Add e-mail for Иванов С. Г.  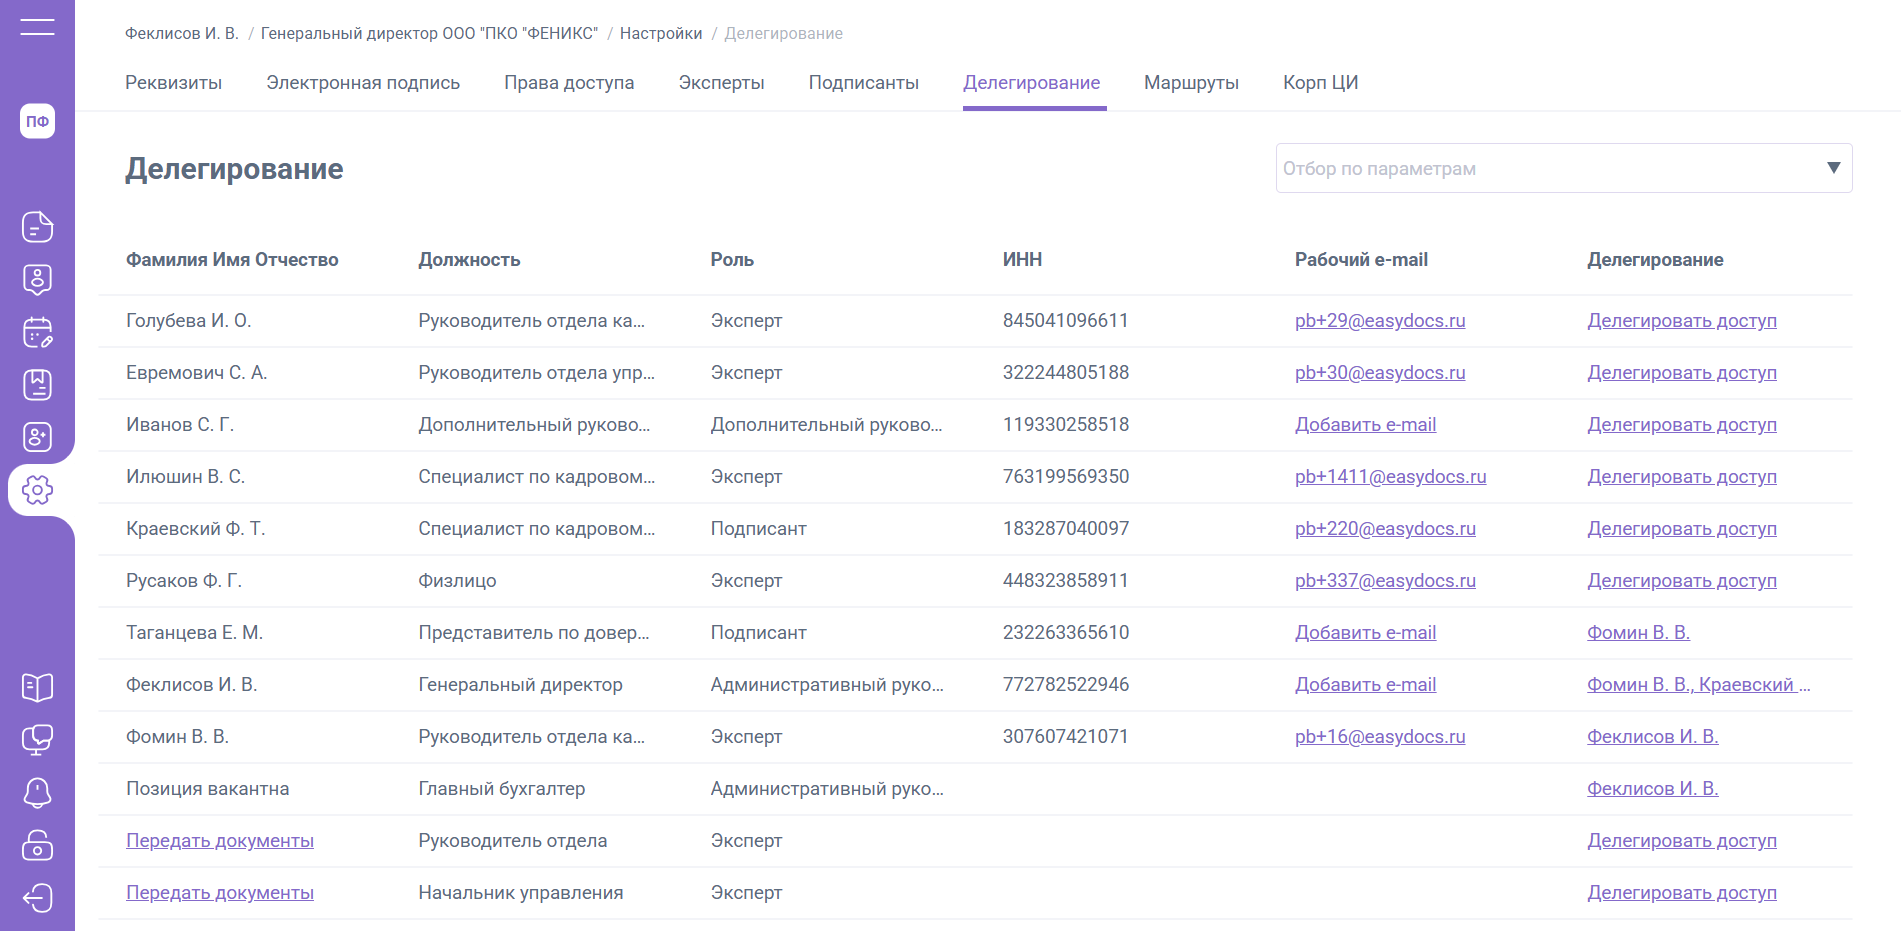tap(1365, 425)
